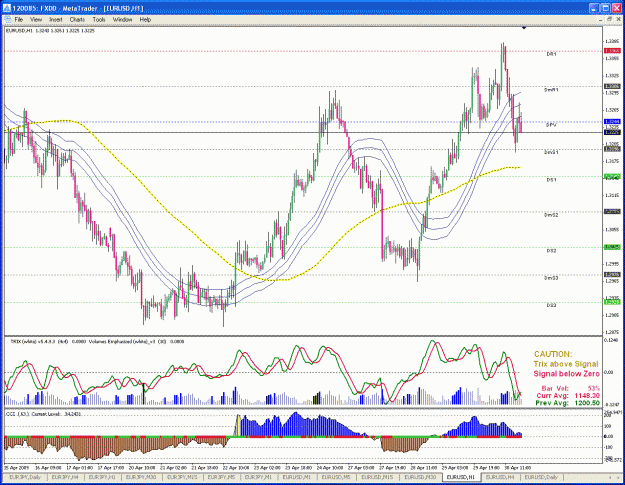Switch to the EURJPY,M30 chart tab
This screenshot has height=485, width=625.
(141, 477)
